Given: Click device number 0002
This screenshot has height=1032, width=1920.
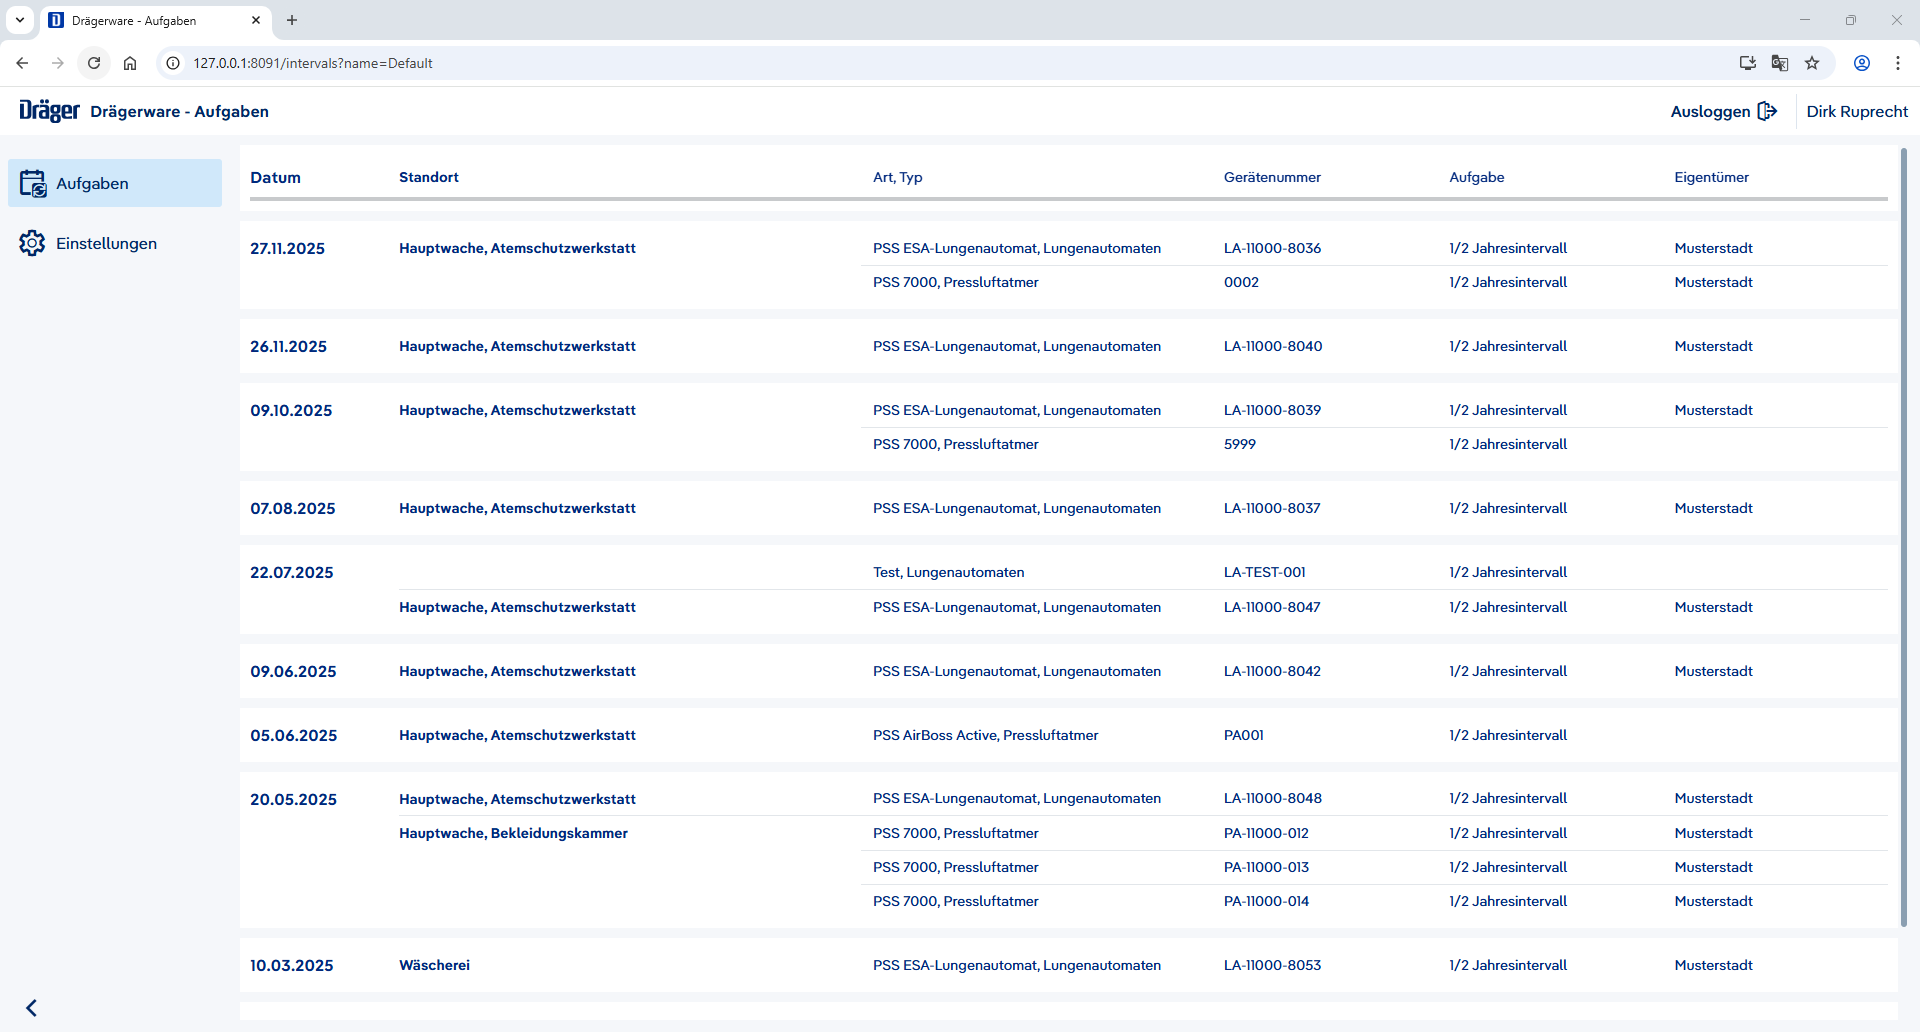Looking at the screenshot, I should (x=1241, y=282).
